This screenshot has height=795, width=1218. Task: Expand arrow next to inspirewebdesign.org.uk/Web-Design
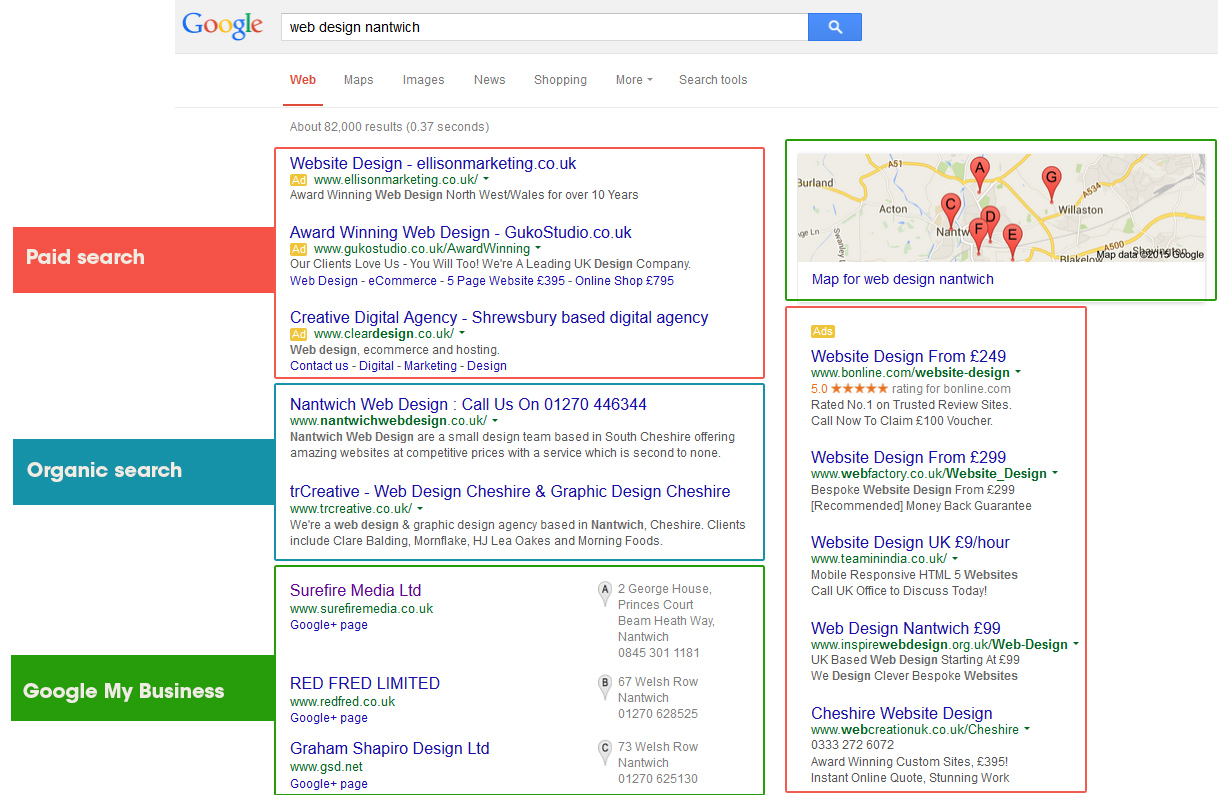coord(1076,645)
